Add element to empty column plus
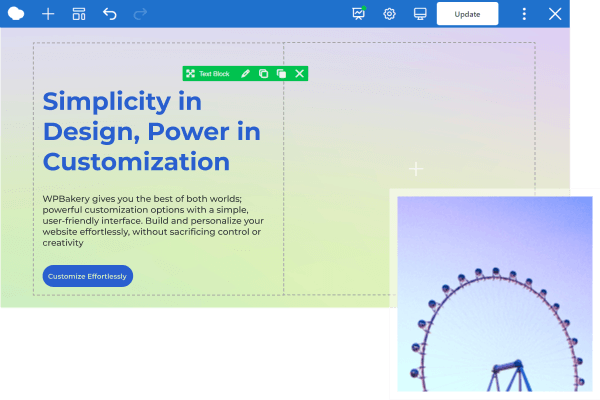 click(x=416, y=169)
